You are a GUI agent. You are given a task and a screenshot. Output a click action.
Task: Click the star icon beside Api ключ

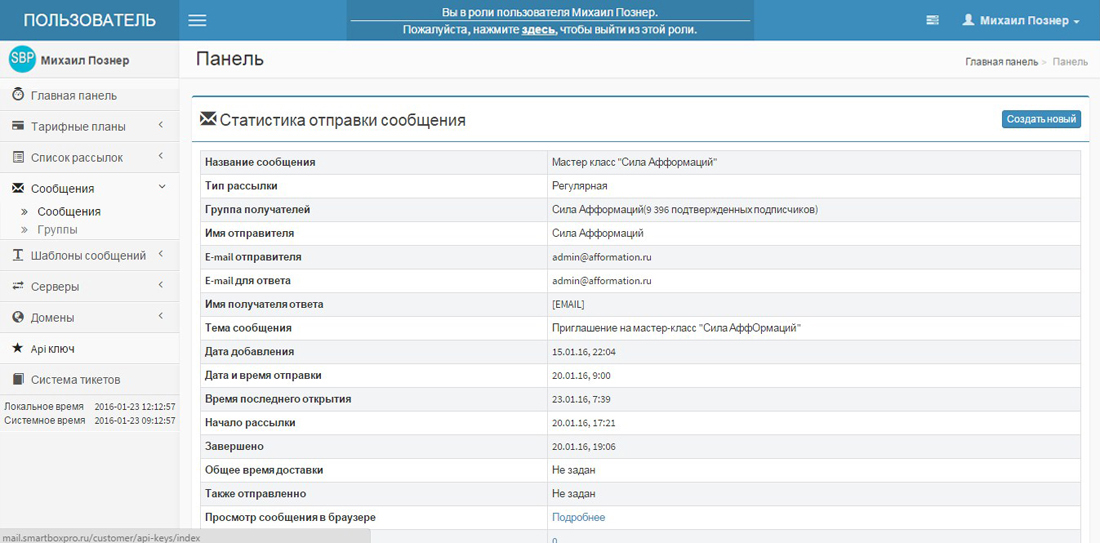(x=18, y=348)
